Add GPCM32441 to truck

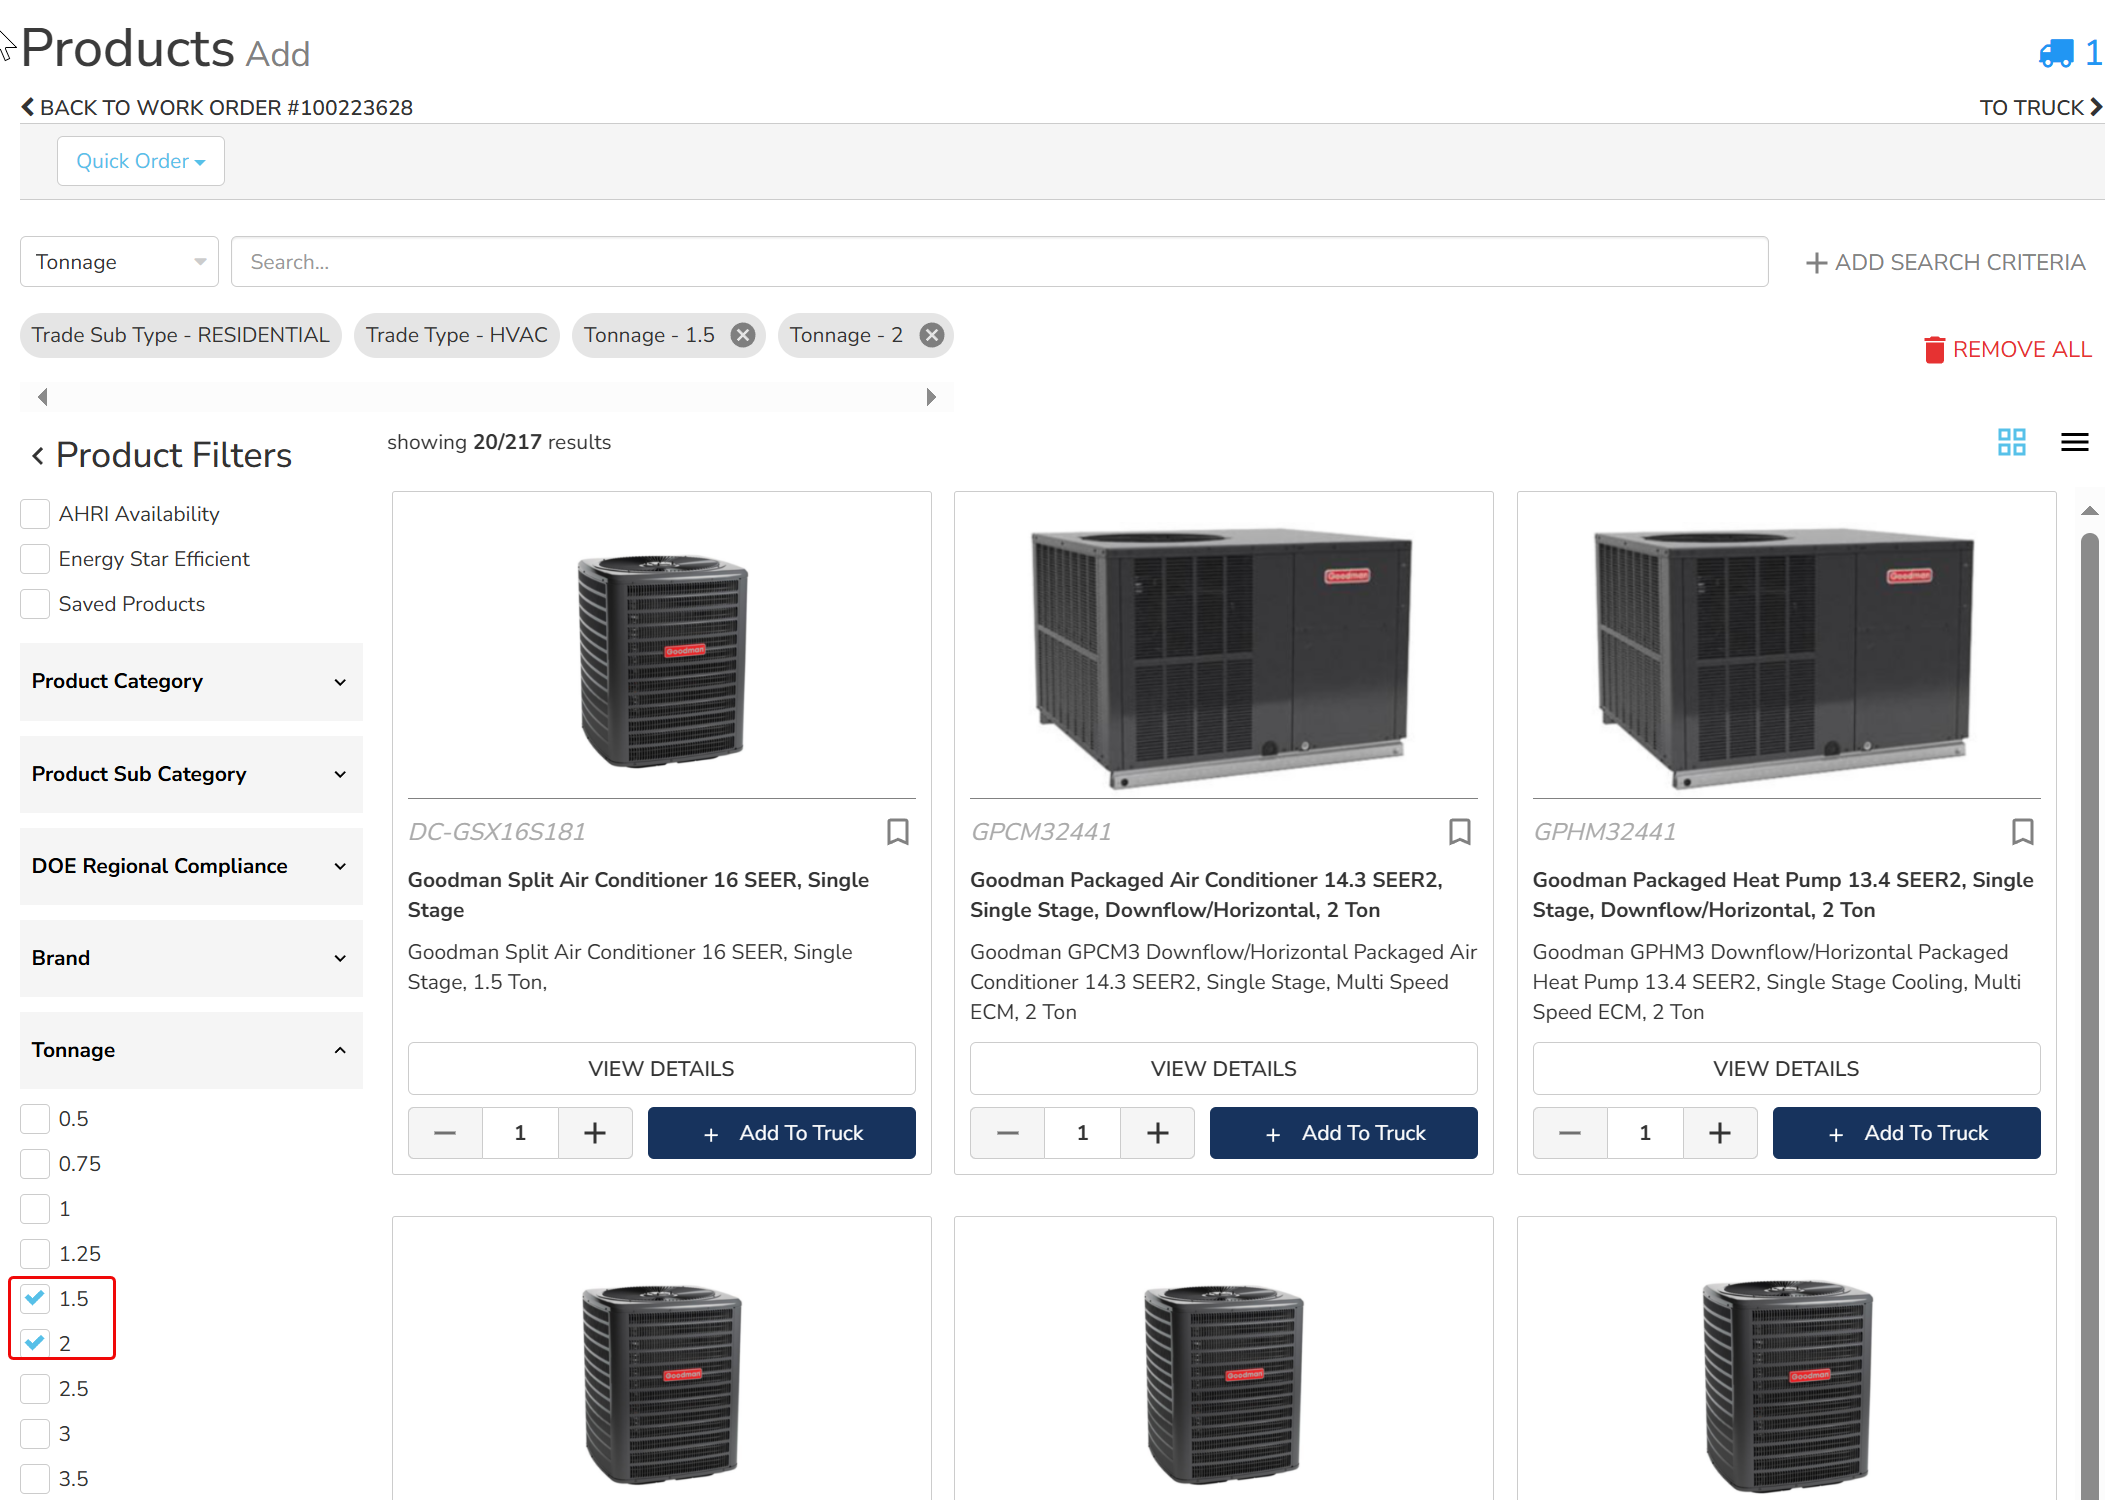1343,1133
